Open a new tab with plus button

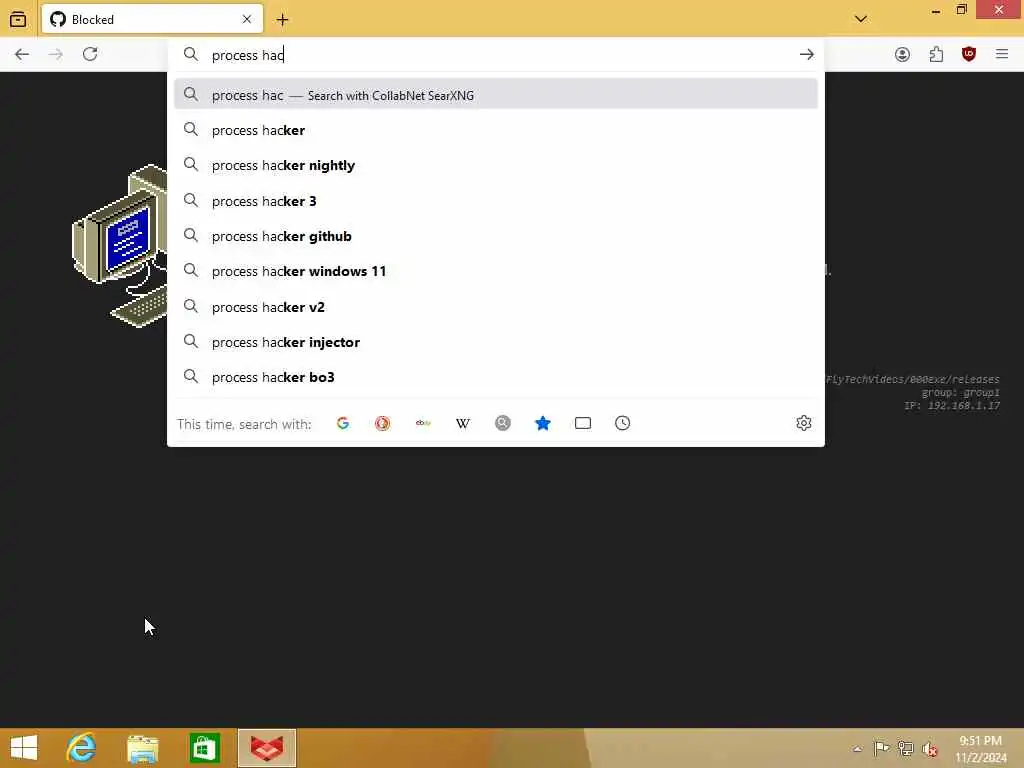click(x=282, y=20)
